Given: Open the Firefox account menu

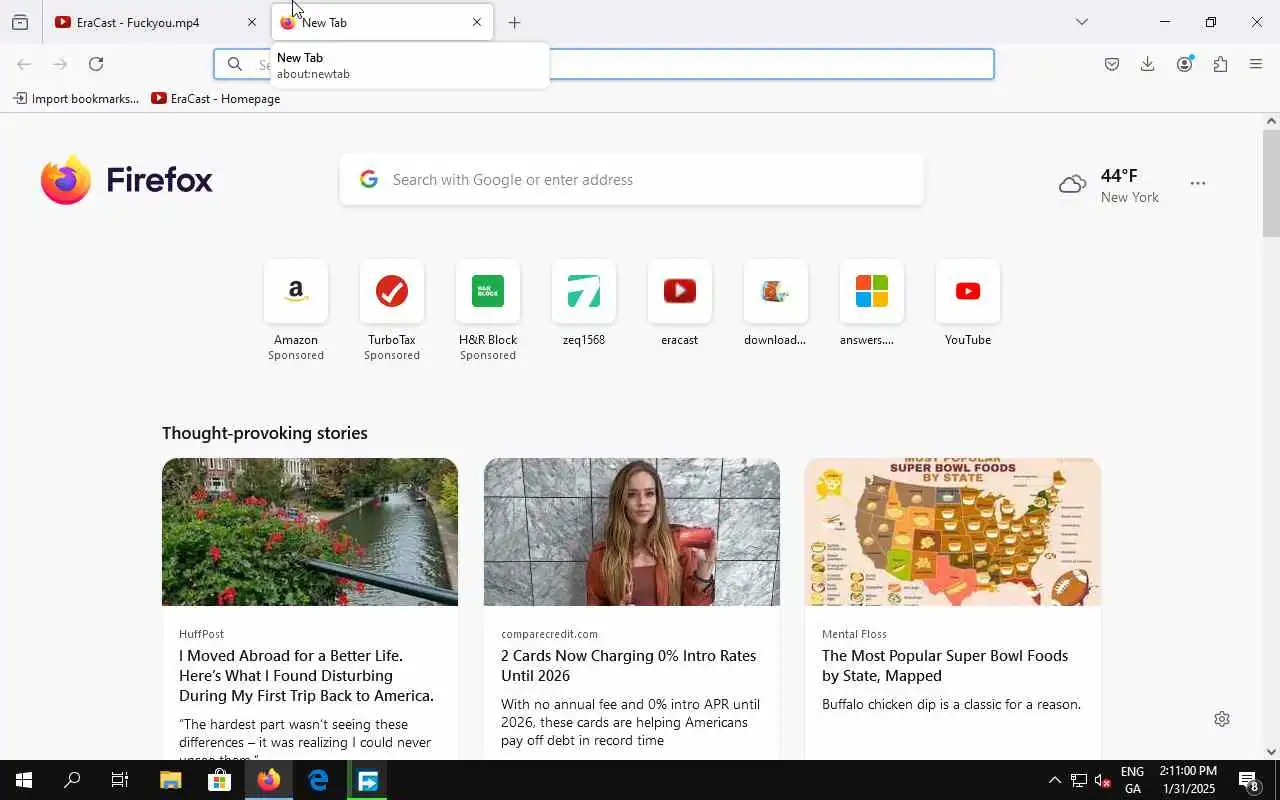Looking at the screenshot, I should [x=1185, y=64].
